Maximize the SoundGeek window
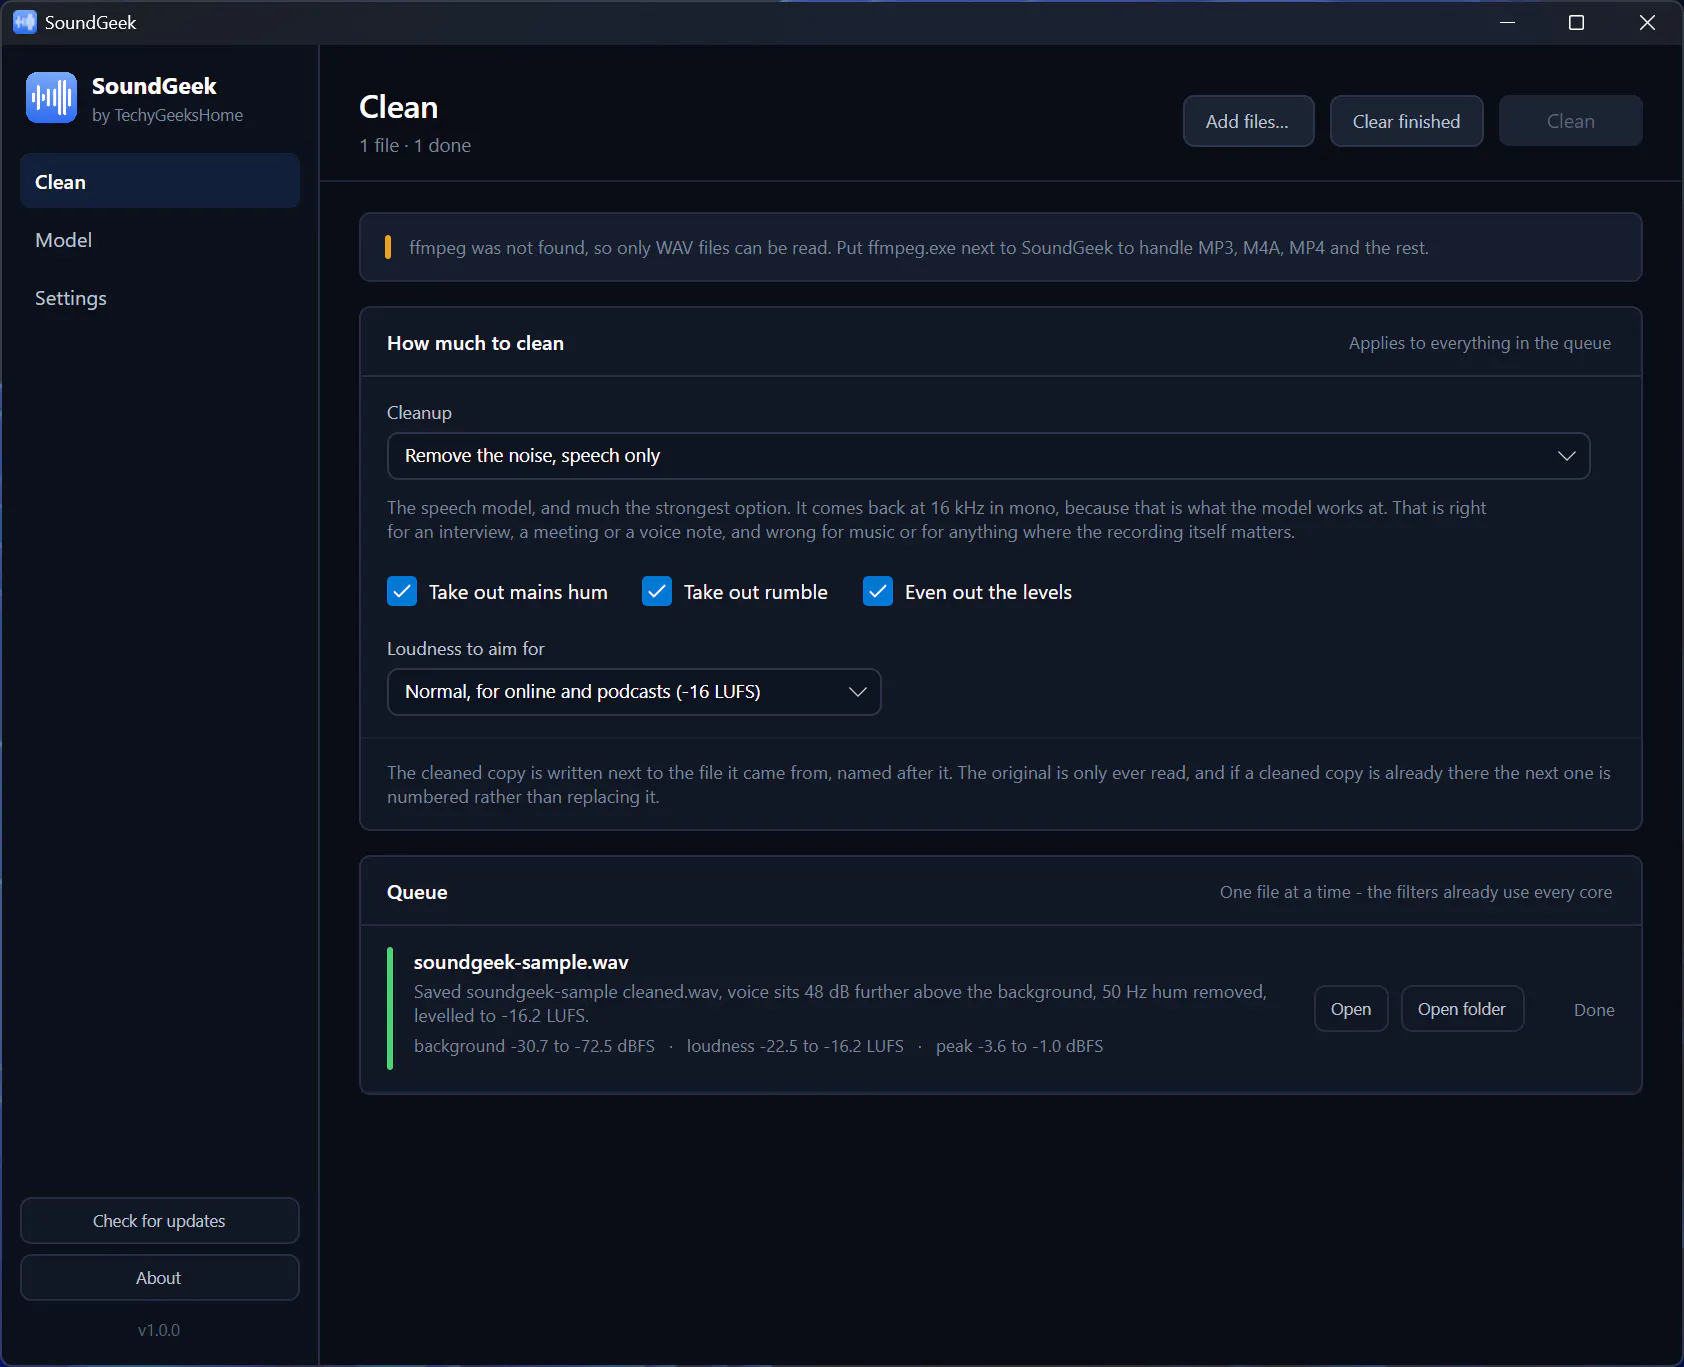This screenshot has height=1367, width=1684. 1576,22
